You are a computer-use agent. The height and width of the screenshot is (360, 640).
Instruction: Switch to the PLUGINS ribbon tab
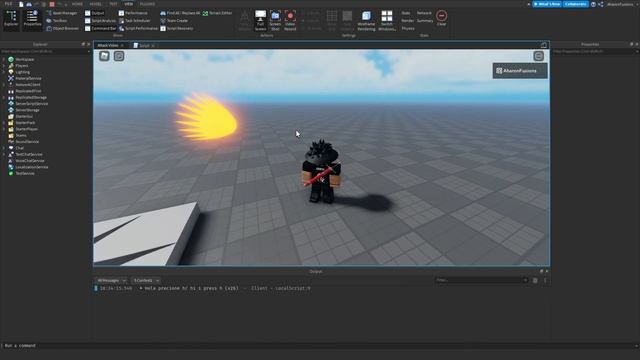(147, 4)
